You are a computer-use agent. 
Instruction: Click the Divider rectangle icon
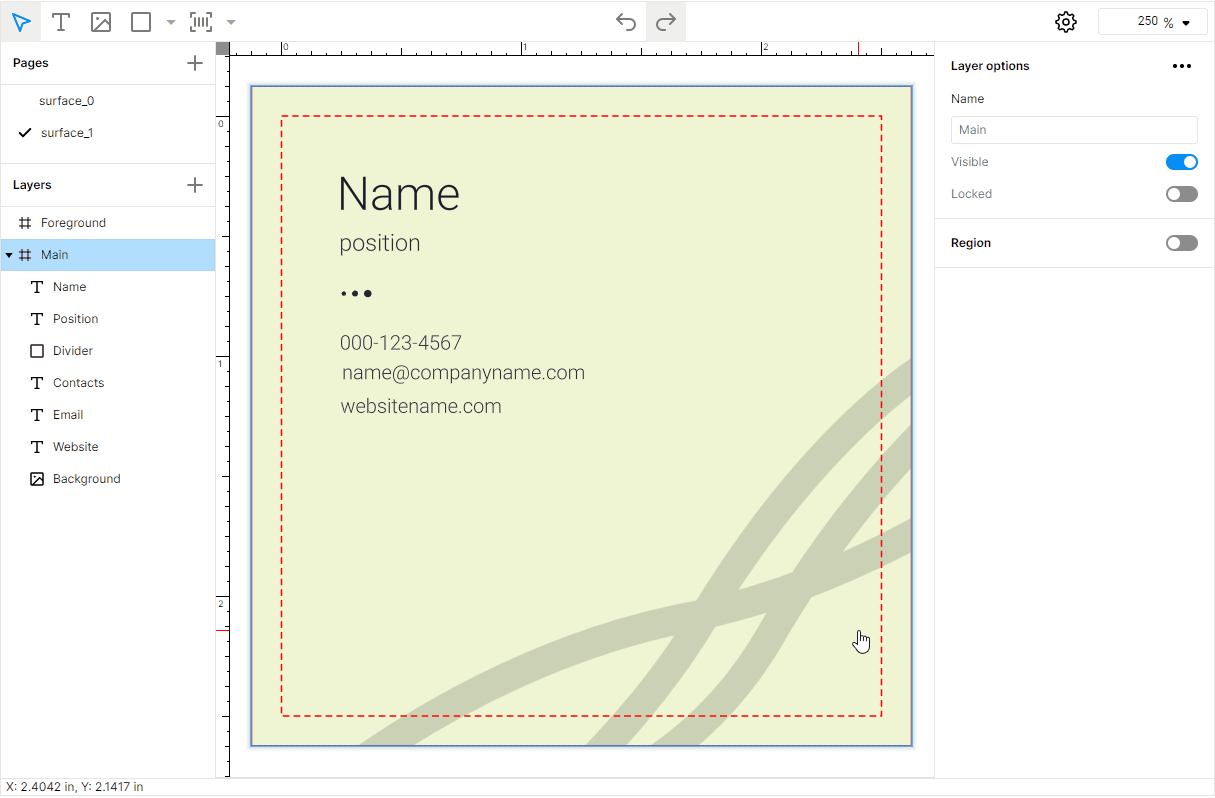pos(37,351)
